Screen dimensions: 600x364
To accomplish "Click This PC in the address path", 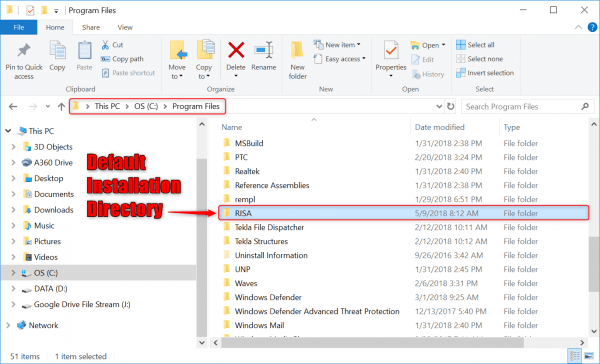I will pyautogui.click(x=107, y=106).
